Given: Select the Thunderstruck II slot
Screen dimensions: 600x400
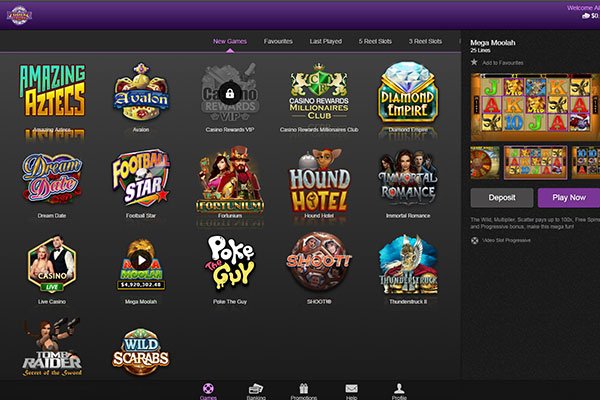Looking at the screenshot, I should click(x=408, y=265).
